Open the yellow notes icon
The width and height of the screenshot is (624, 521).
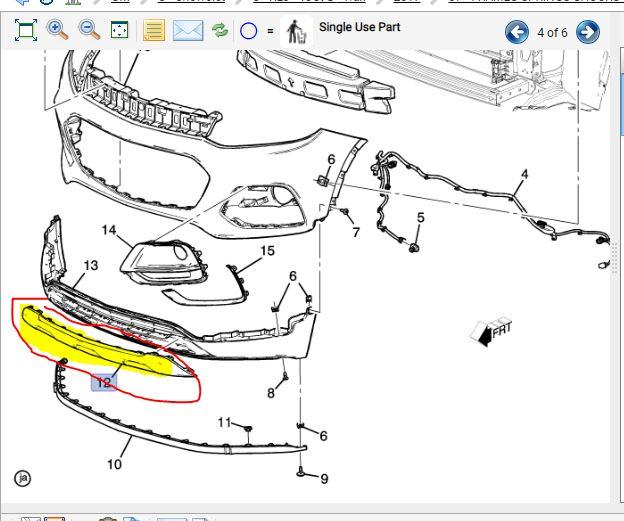pyautogui.click(x=154, y=31)
